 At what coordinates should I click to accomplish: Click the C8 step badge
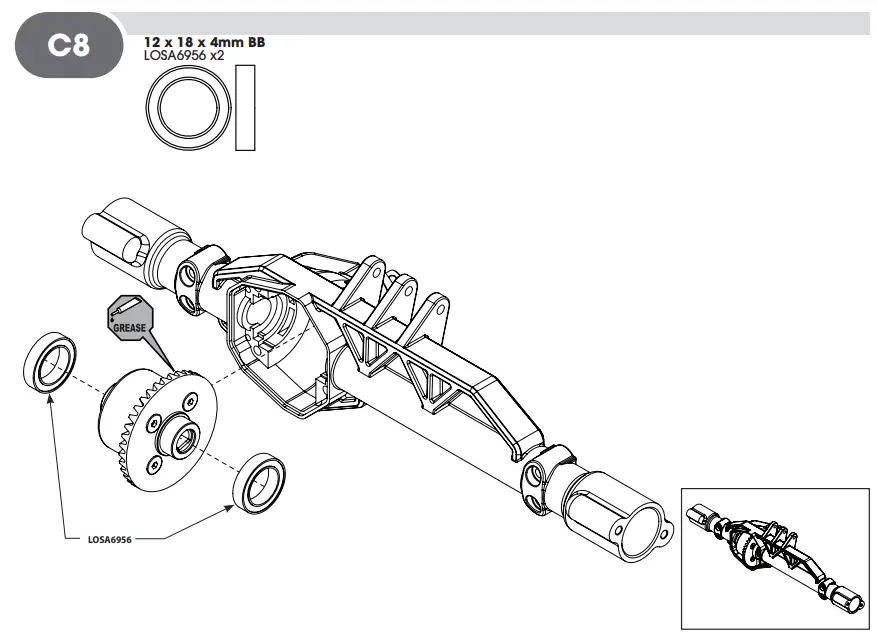[x=68, y=45]
